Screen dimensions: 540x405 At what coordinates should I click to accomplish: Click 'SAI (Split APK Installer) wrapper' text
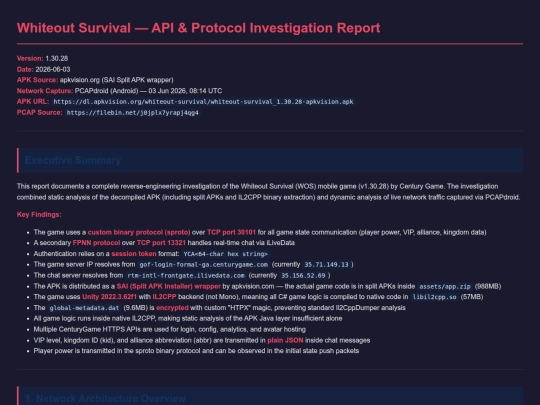point(168,287)
